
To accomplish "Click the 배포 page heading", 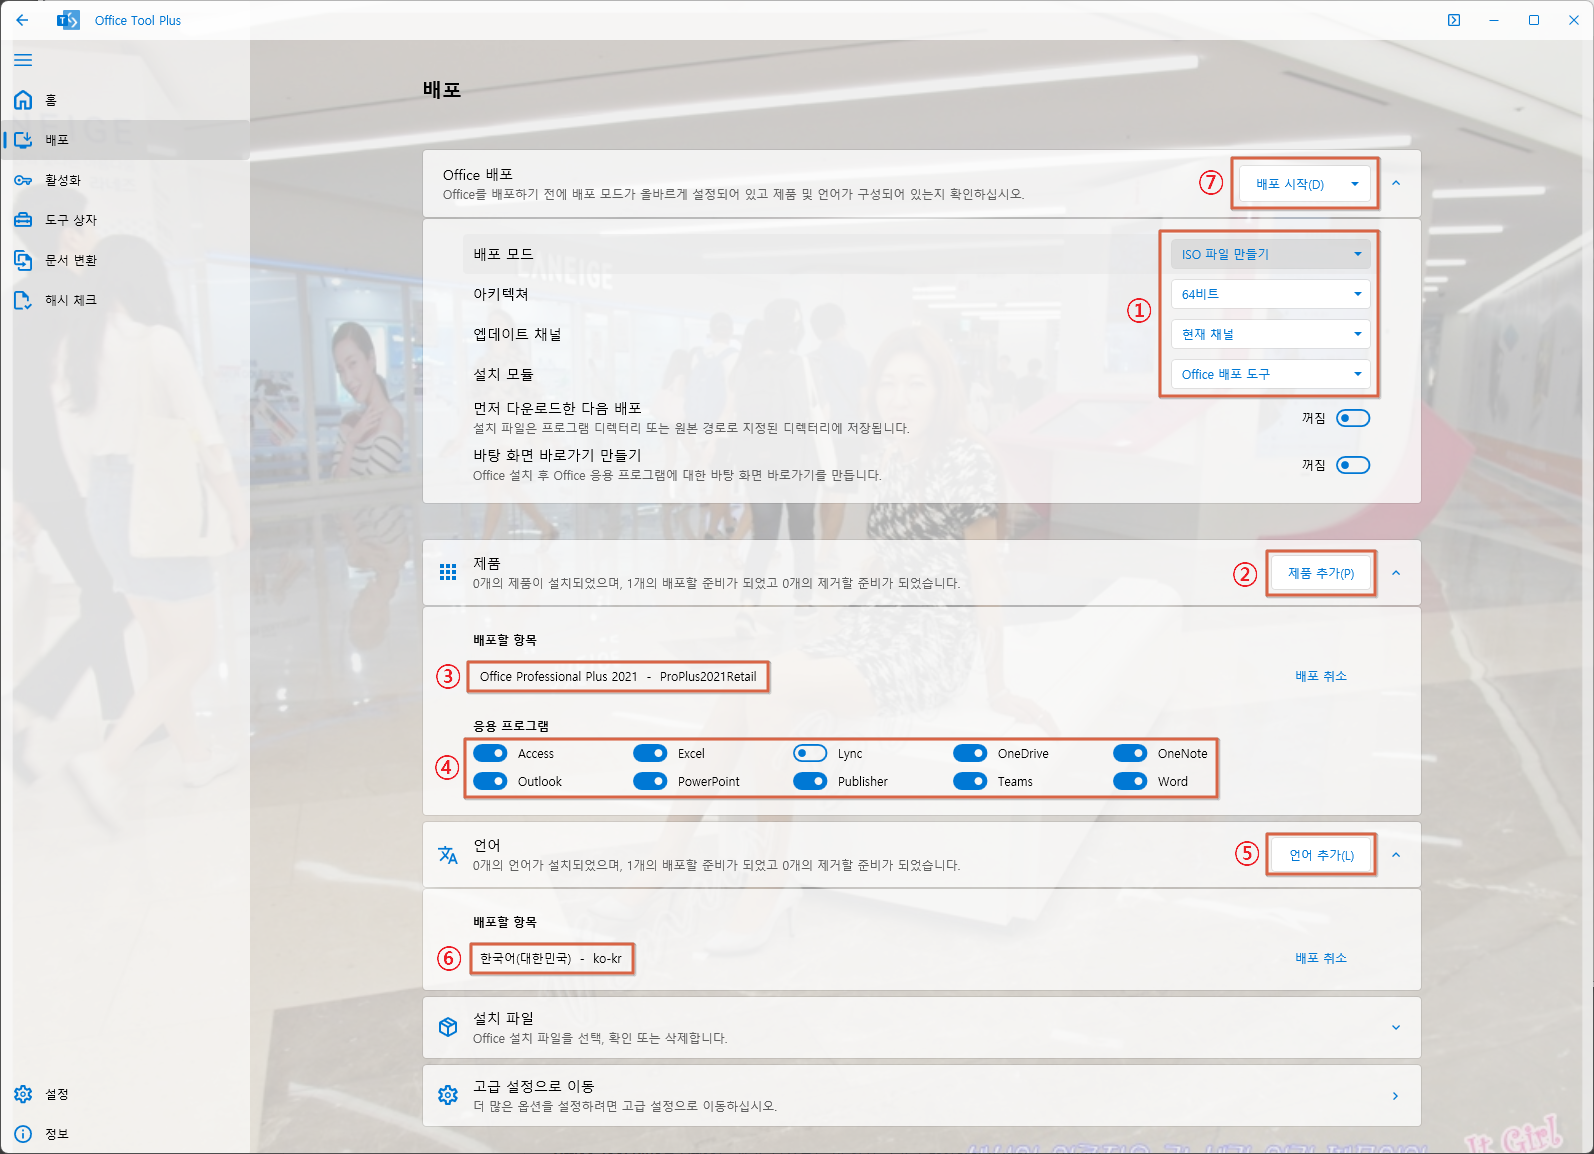I will tap(442, 90).
